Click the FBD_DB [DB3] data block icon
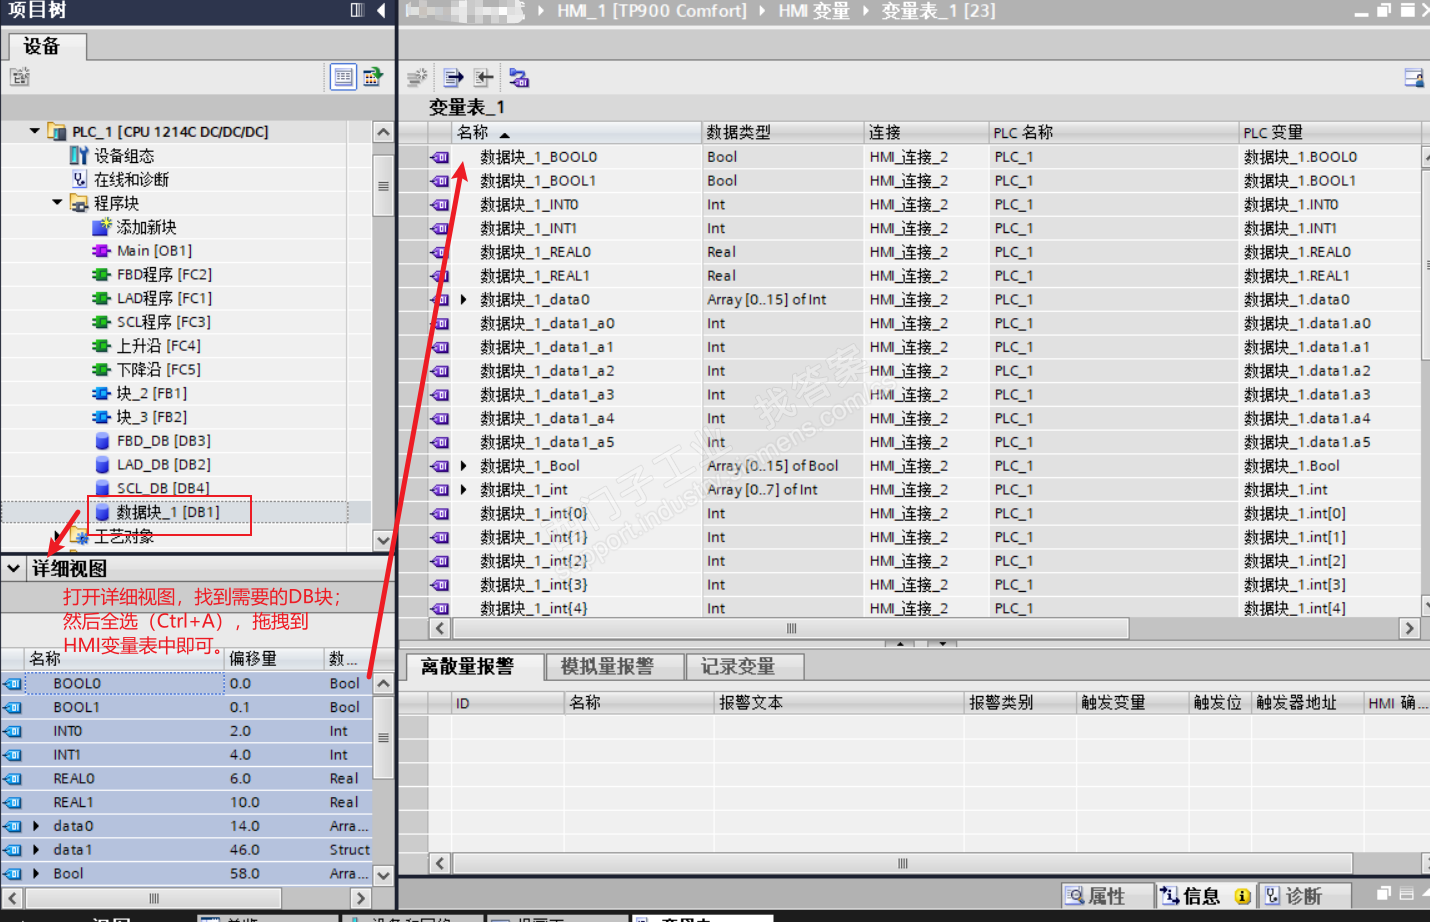 [102, 441]
